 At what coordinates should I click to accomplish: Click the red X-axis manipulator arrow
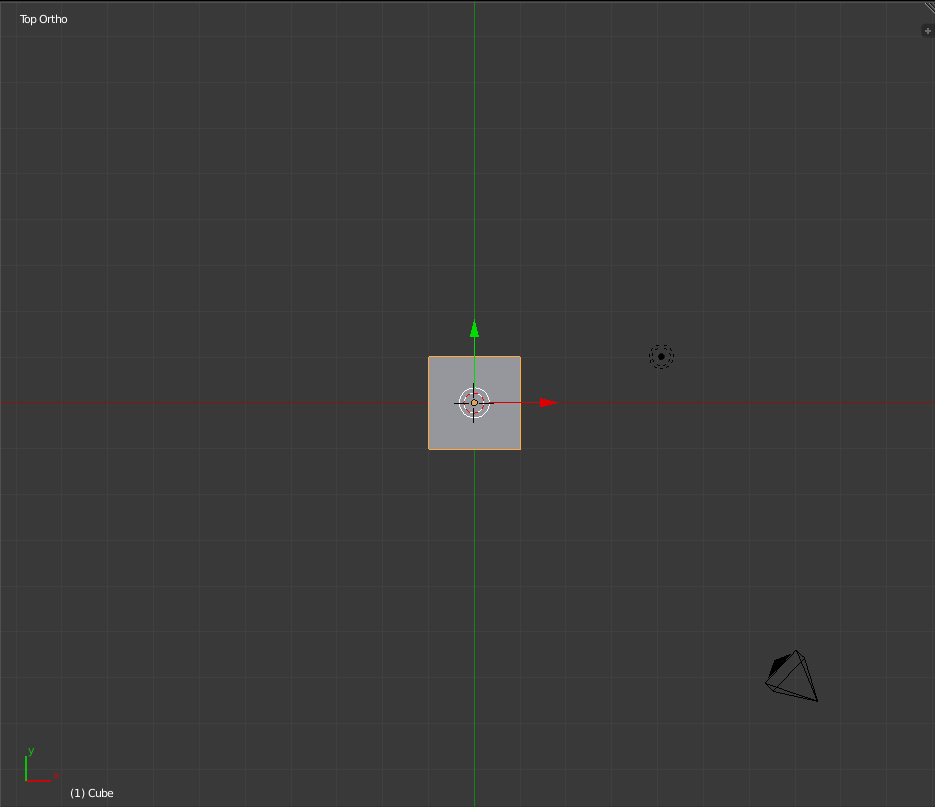(x=549, y=403)
